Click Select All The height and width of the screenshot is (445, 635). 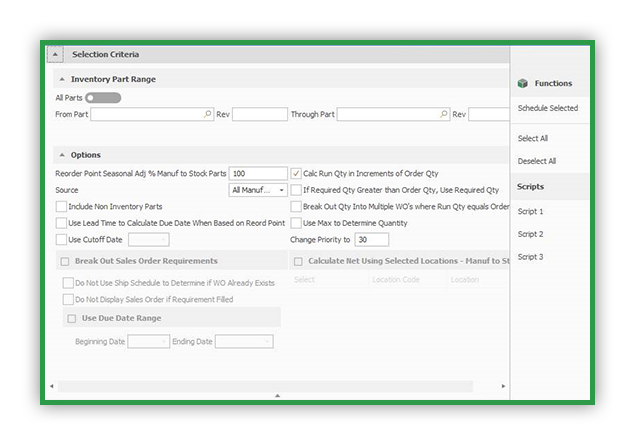point(533,138)
